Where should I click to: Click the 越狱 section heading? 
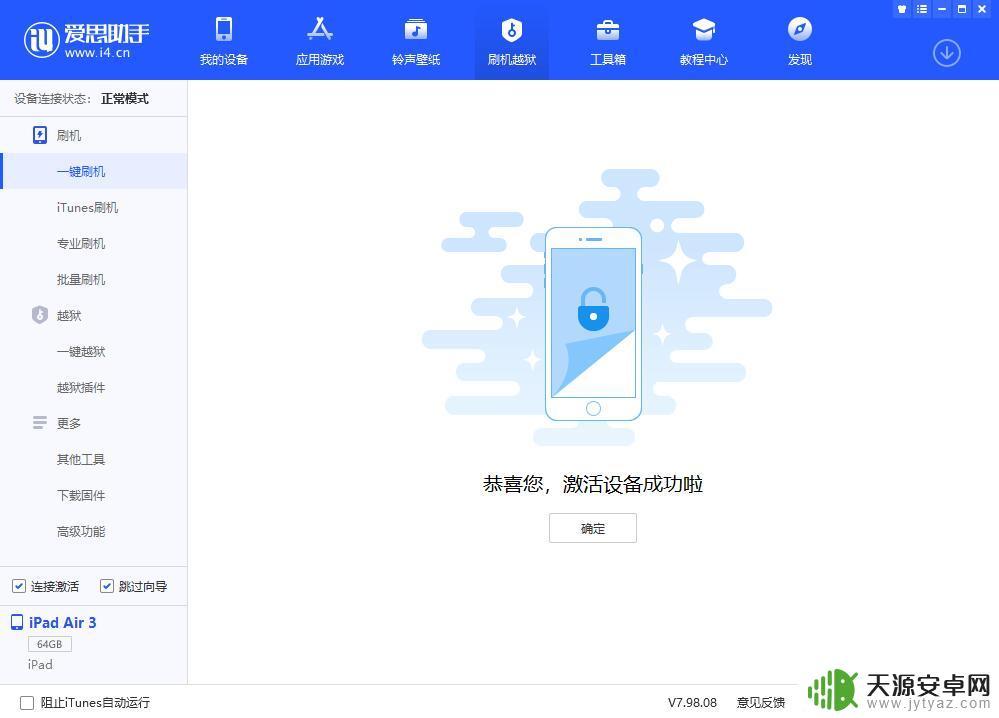[69, 315]
